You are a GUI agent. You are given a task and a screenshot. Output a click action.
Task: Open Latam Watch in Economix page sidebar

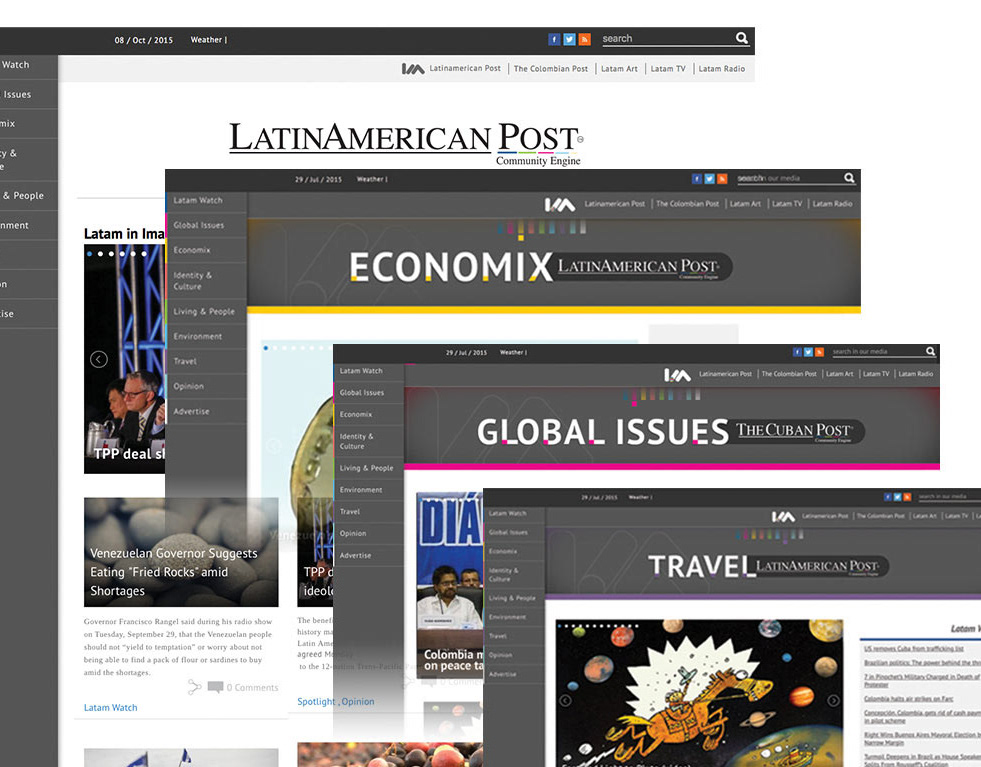tap(198, 200)
